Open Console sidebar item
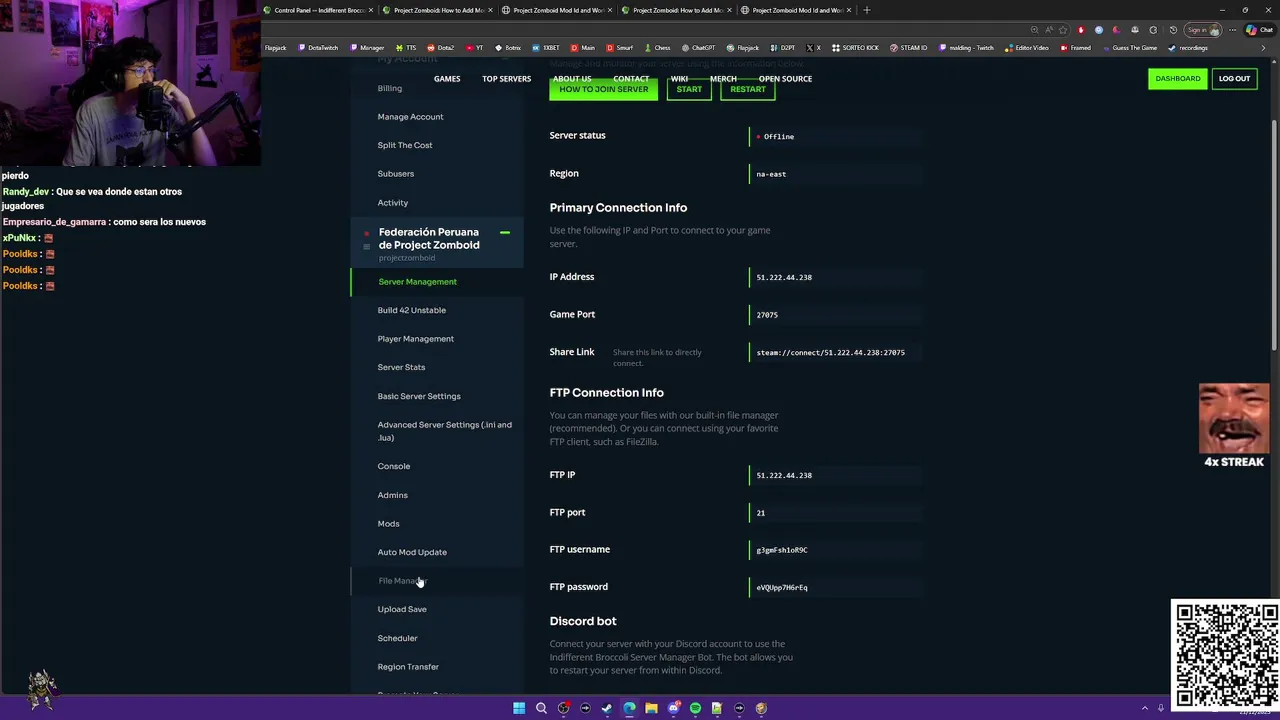The image size is (1280, 720). pyautogui.click(x=394, y=466)
